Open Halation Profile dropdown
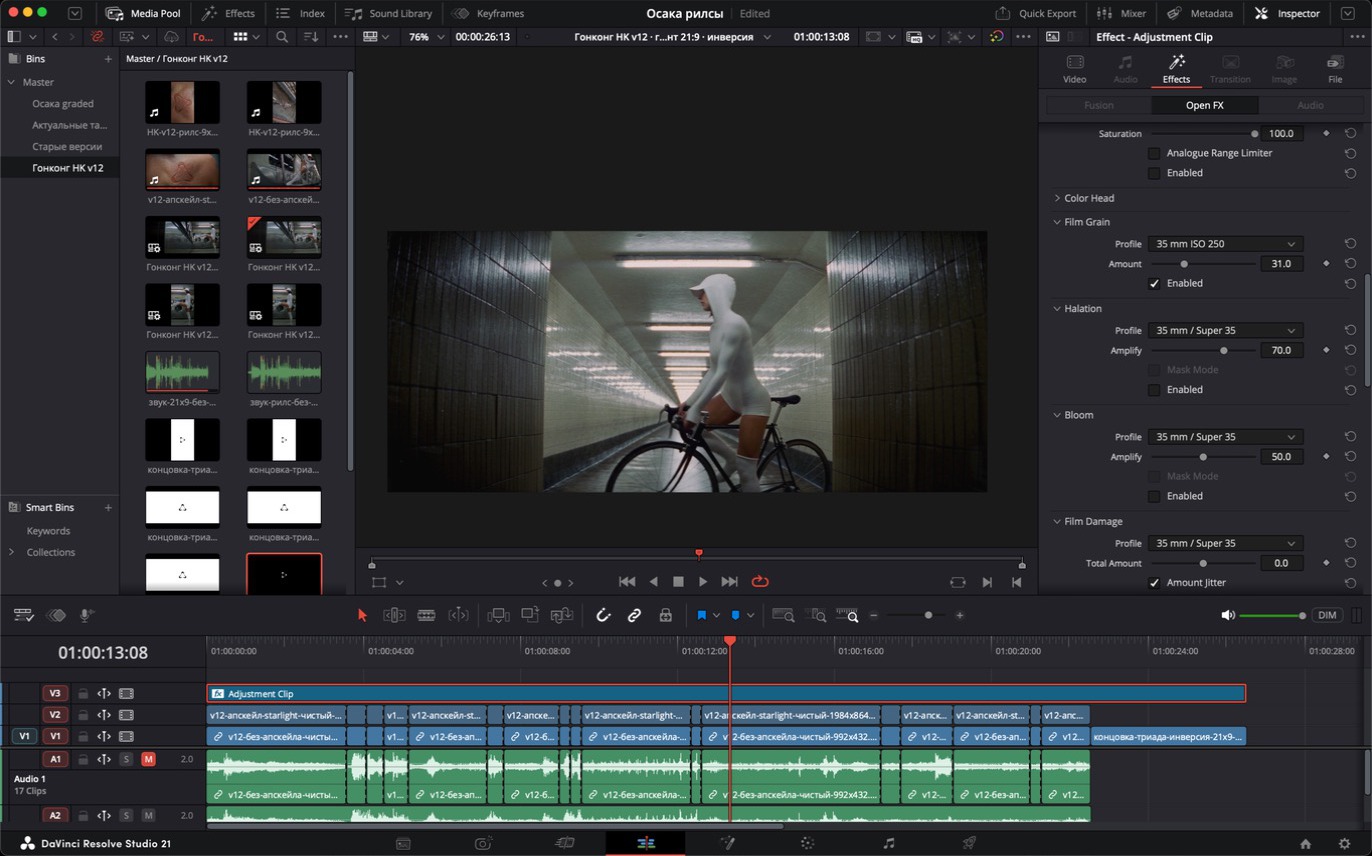 pyautogui.click(x=1225, y=330)
